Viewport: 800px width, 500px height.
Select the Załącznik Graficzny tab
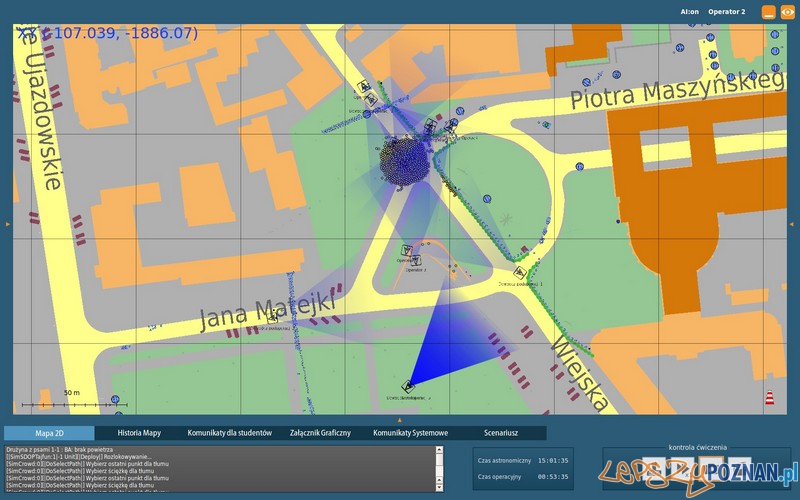pyautogui.click(x=321, y=433)
